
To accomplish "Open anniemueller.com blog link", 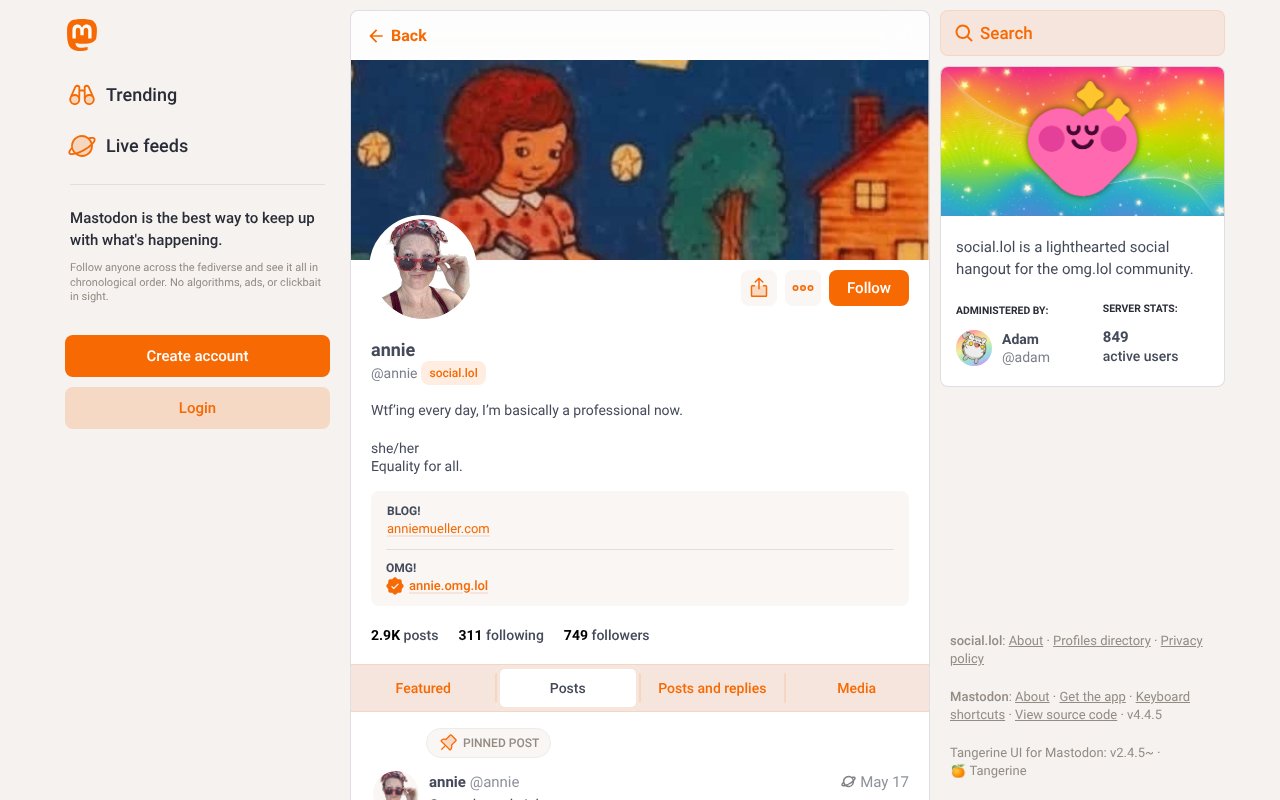I will click(438, 529).
